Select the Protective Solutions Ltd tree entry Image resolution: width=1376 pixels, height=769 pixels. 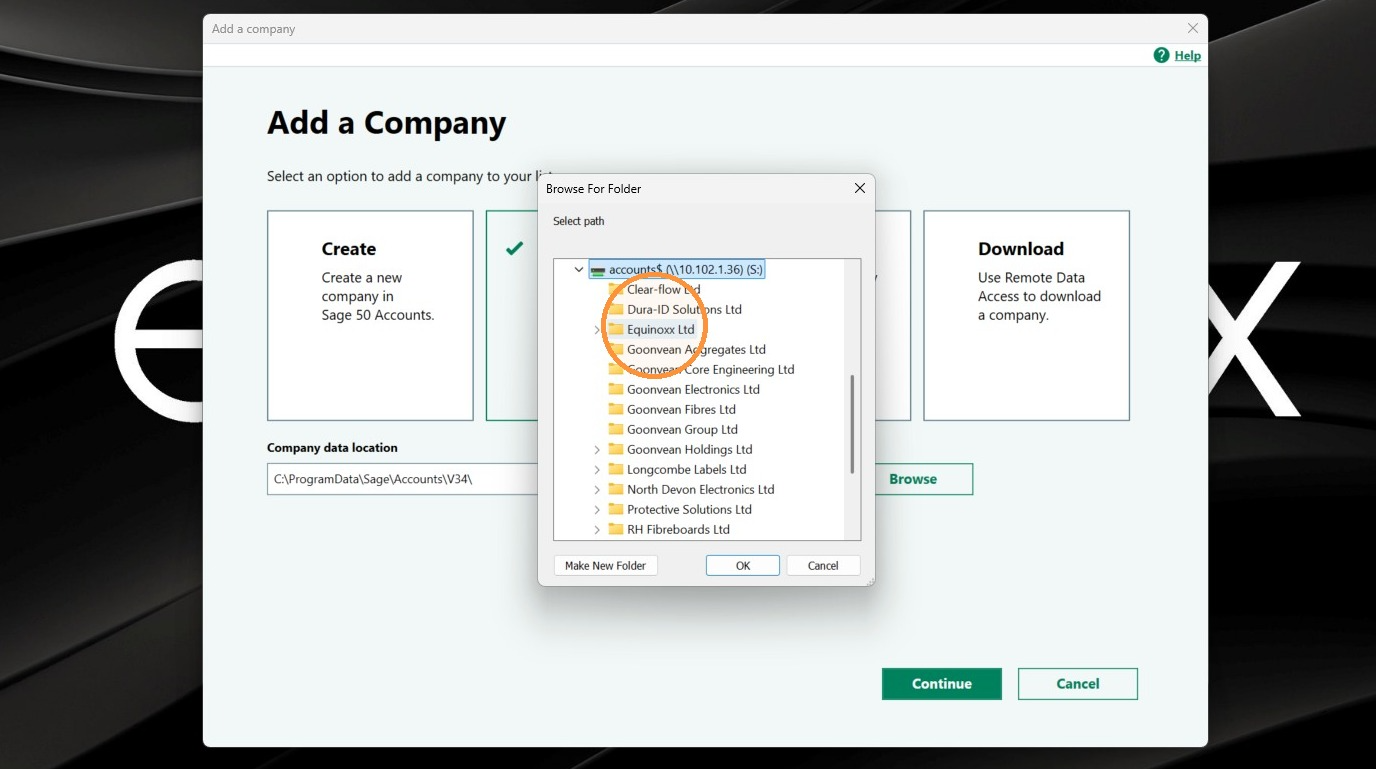[689, 509]
